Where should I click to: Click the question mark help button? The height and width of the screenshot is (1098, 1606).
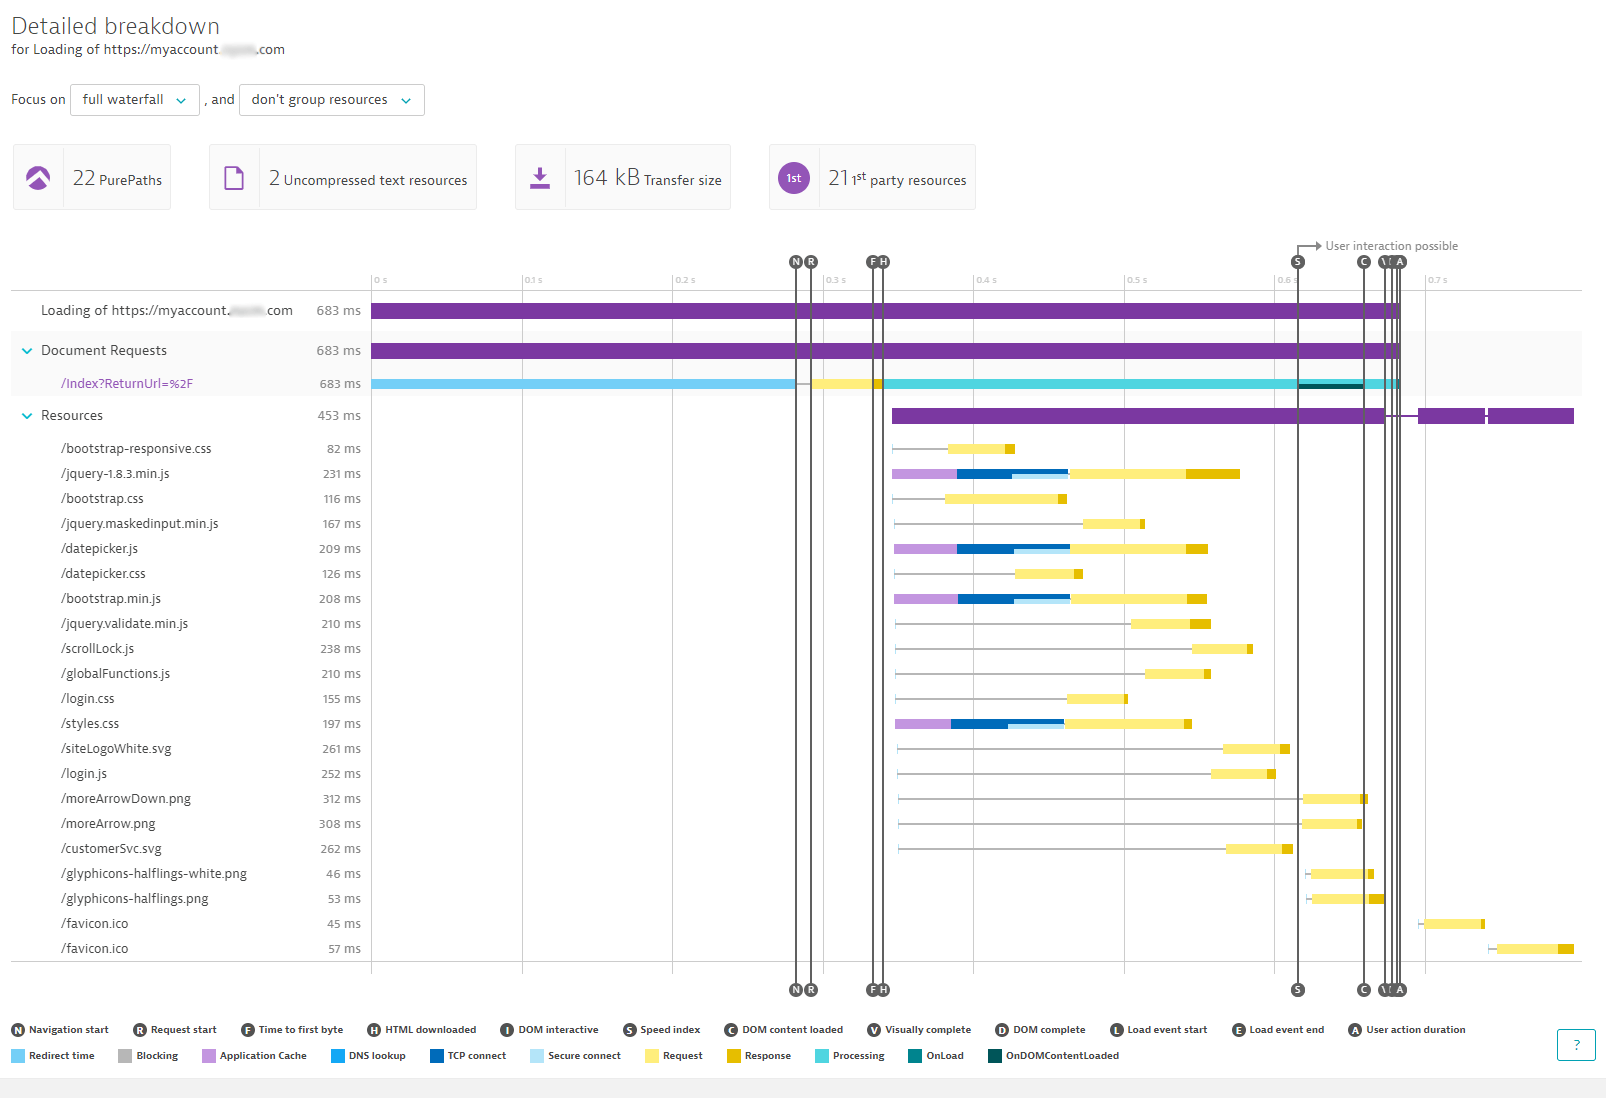click(x=1576, y=1045)
